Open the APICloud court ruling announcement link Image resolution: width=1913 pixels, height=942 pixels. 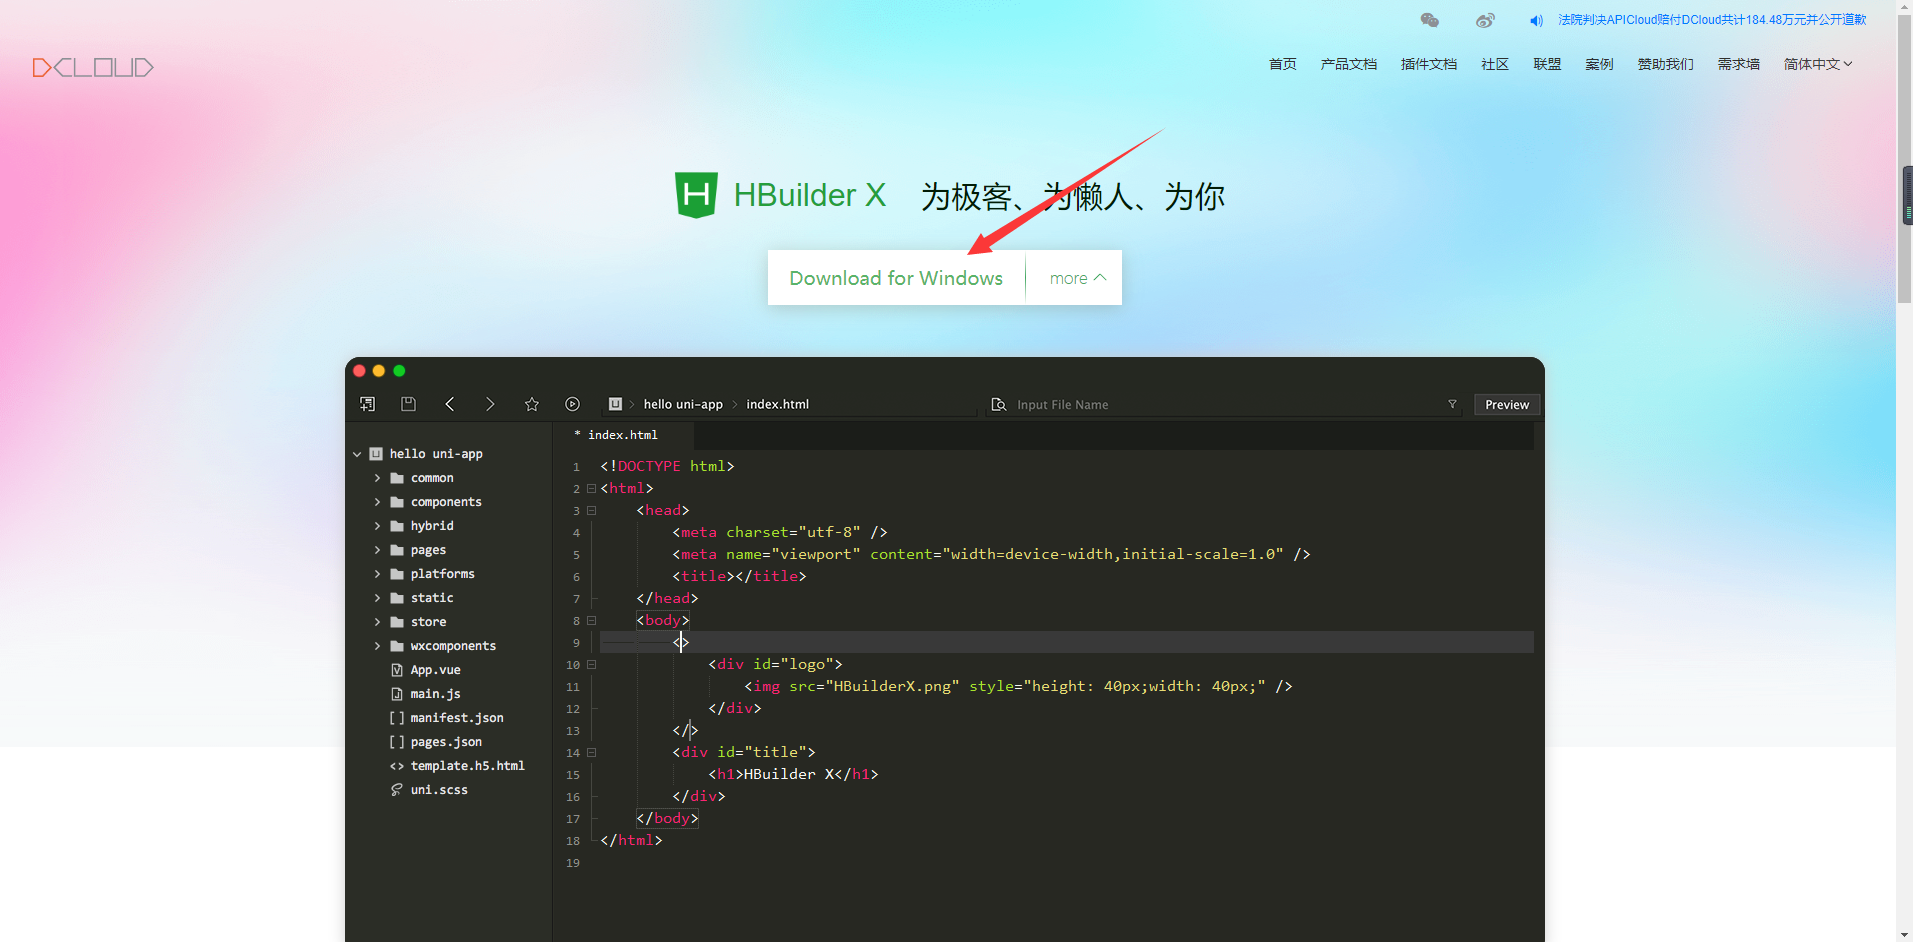pos(1712,20)
